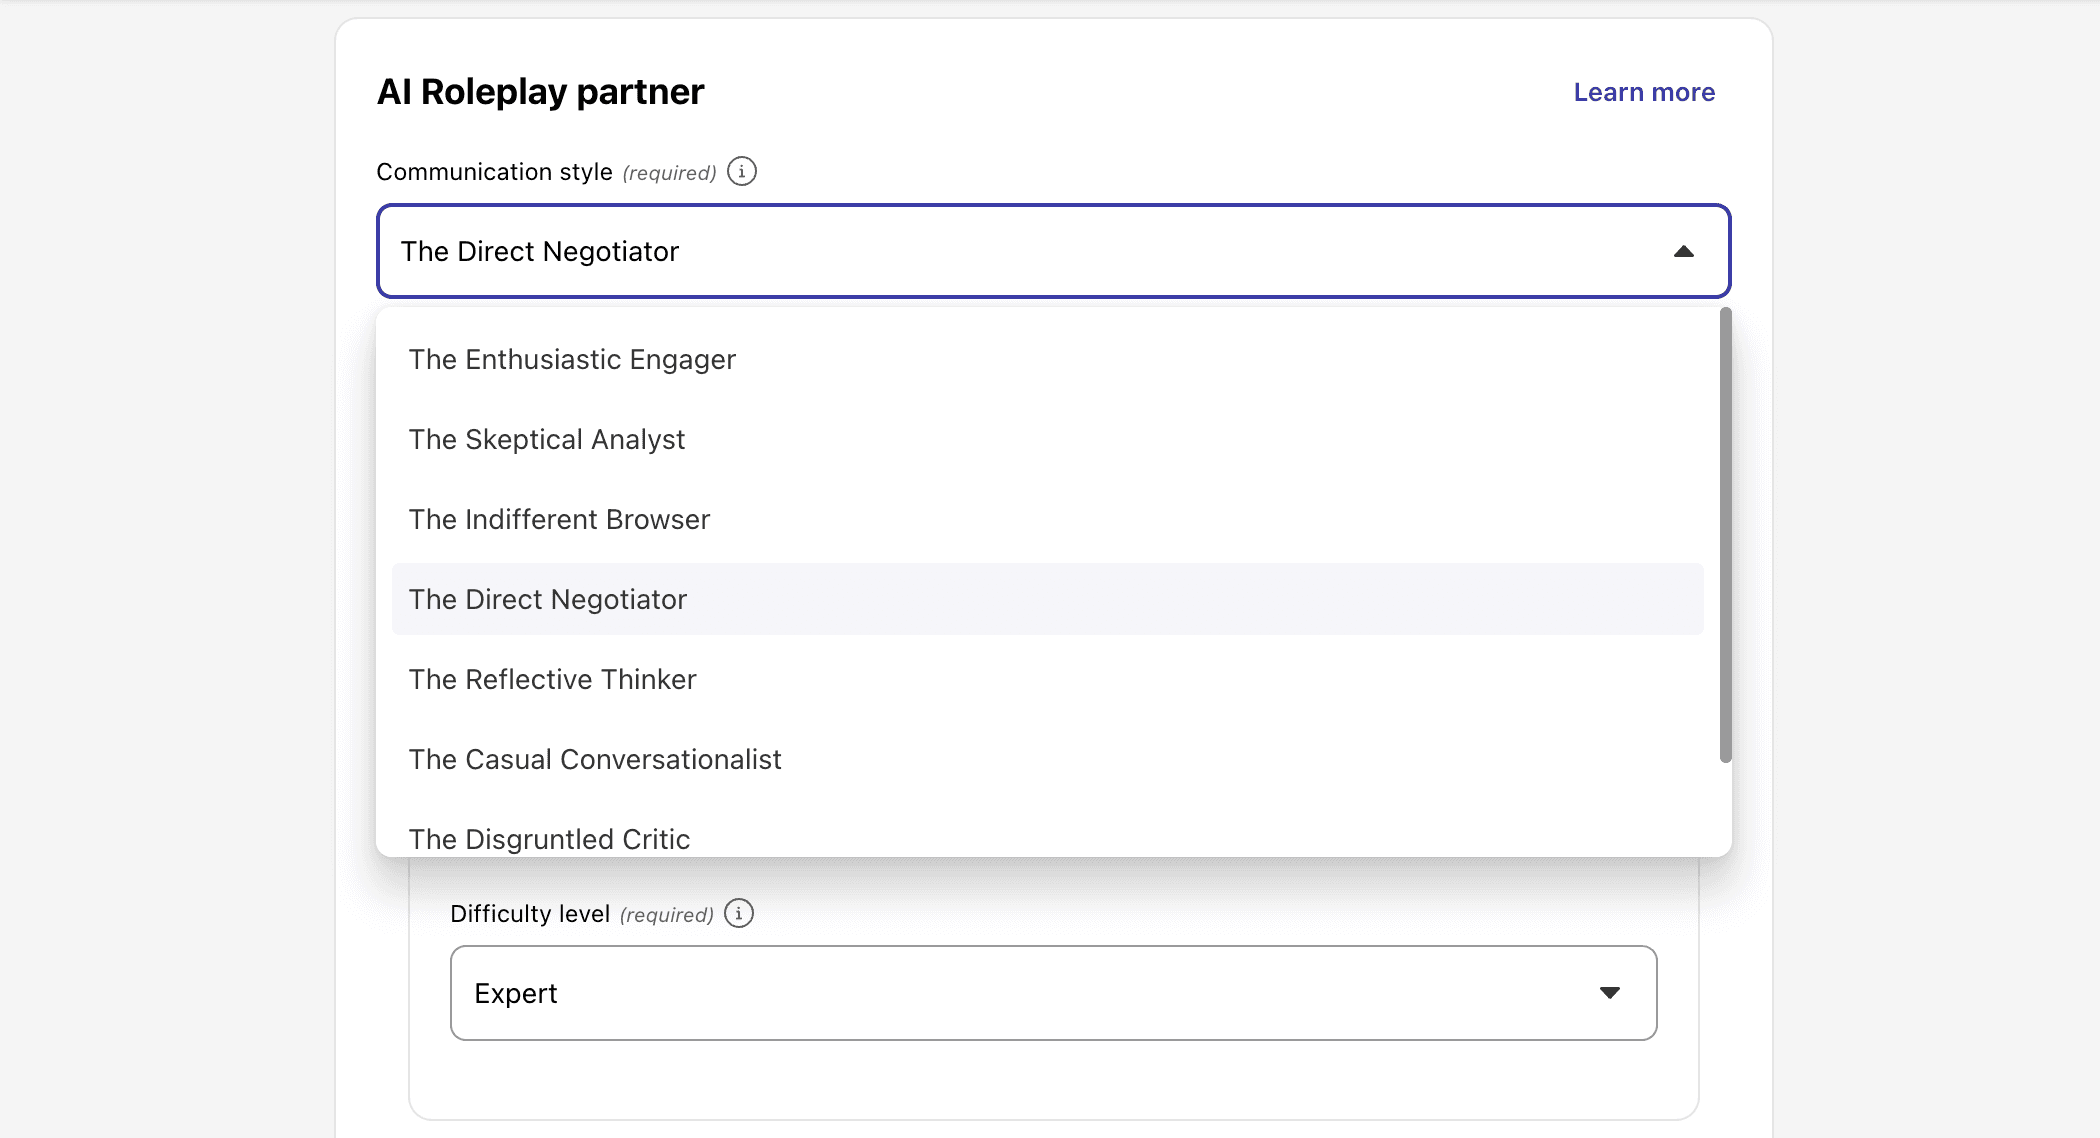The height and width of the screenshot is (1138, 2100).
Task: Select The Enthusiastic Engager option
Action: click(572, 360)
